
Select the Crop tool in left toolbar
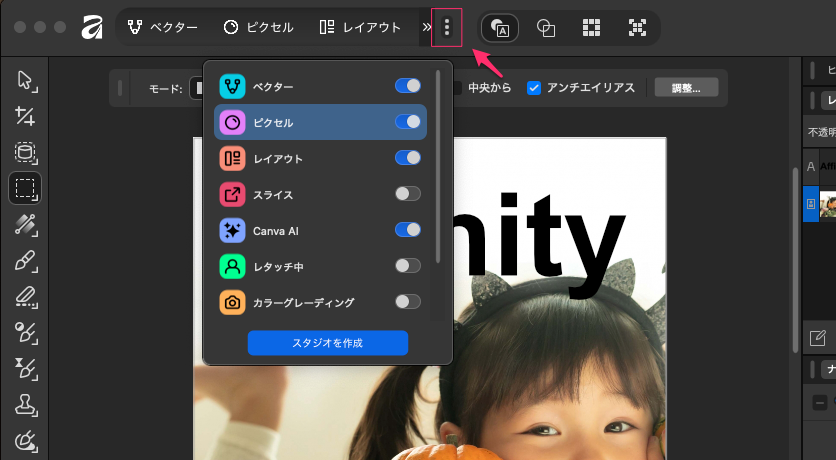point(25,117)
